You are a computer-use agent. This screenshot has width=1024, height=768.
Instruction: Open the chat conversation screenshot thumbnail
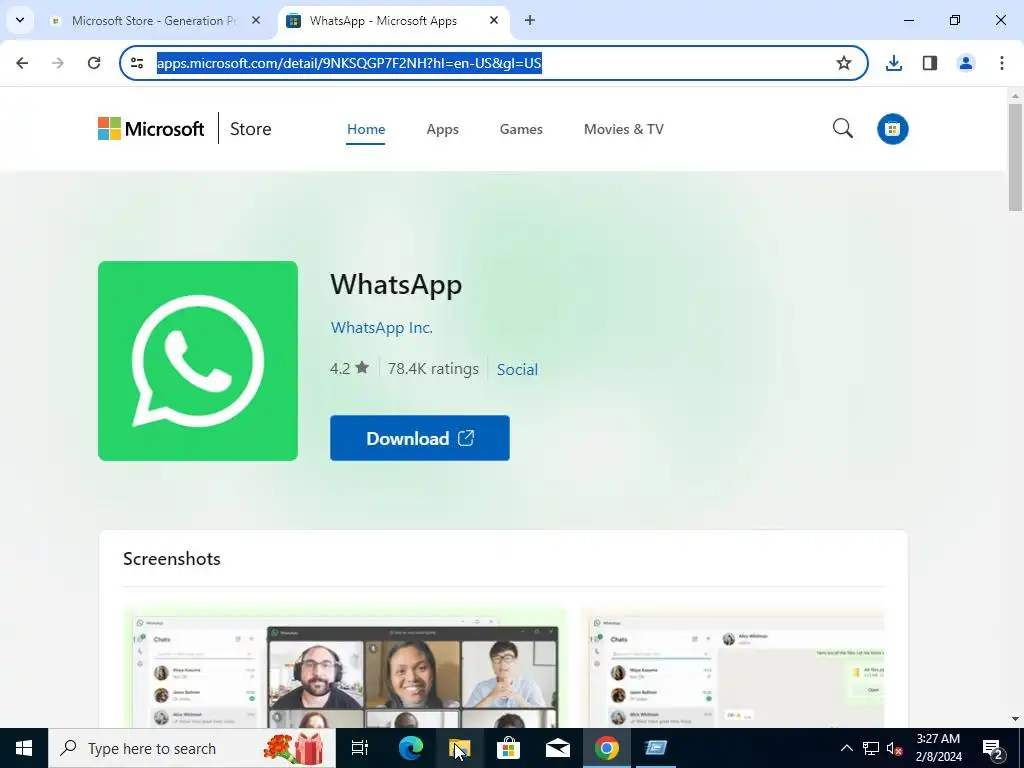[733, 667]
